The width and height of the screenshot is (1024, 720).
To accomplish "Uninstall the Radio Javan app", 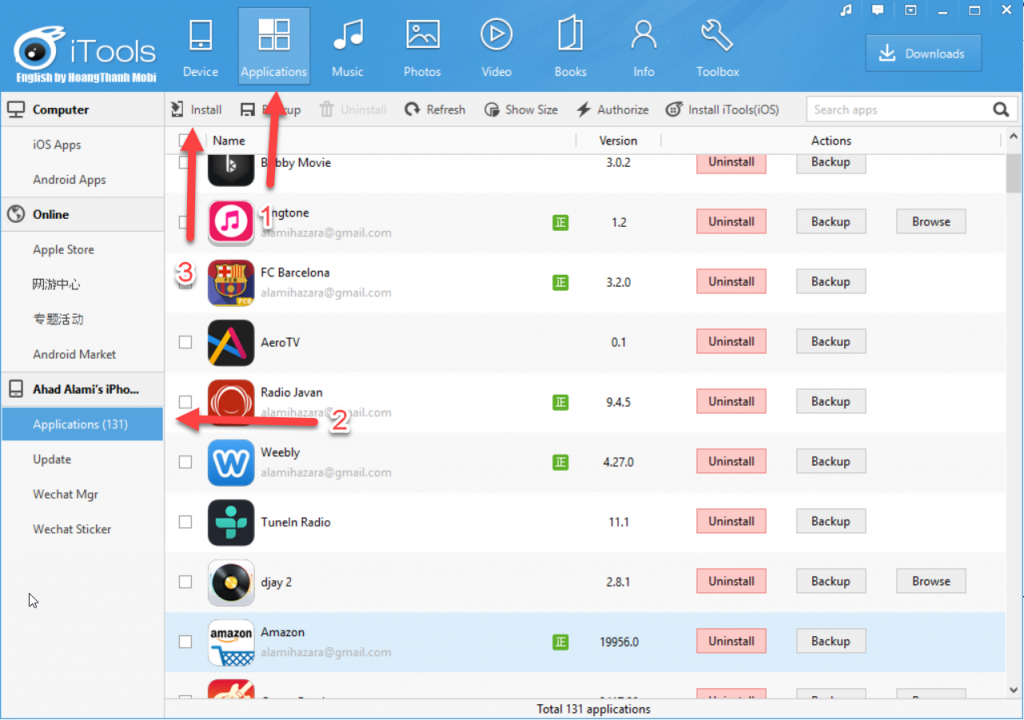I will (x=731, y=402).
